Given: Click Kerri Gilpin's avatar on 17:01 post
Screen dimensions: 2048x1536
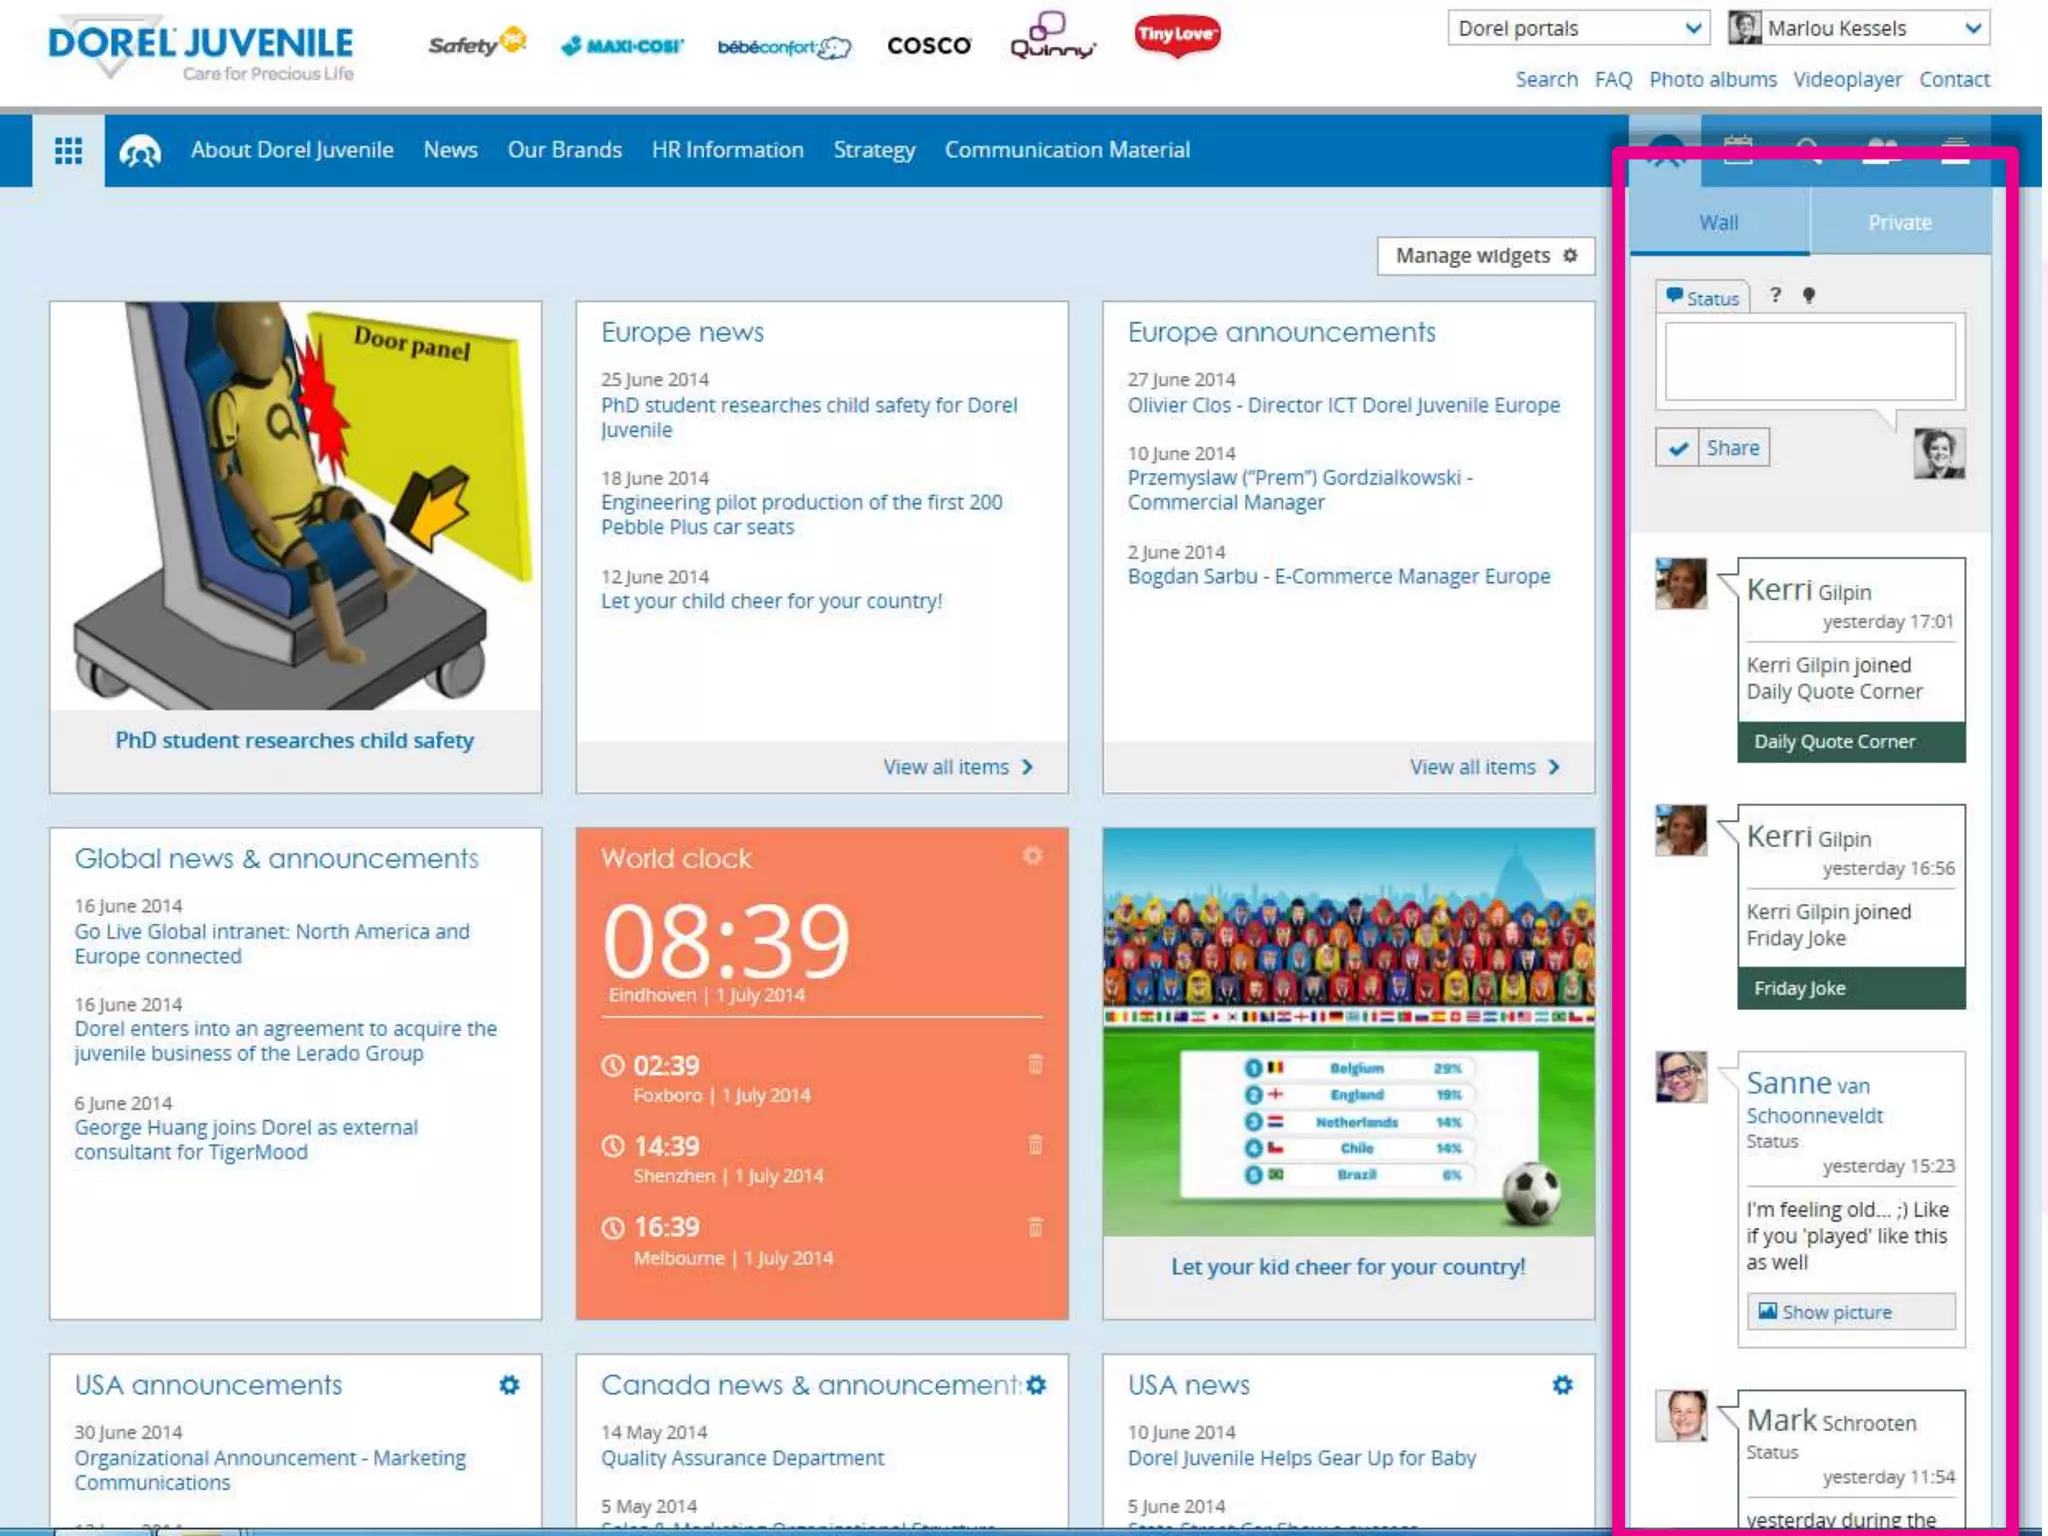Looking at the screenshot, I should coord(1681,583).
